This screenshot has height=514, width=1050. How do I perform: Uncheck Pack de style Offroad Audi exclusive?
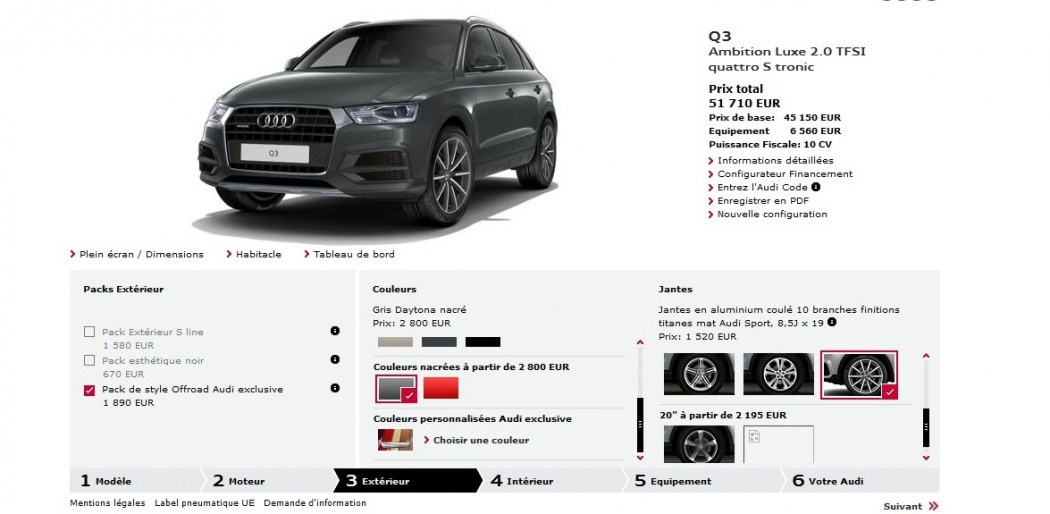click(89, 390)
